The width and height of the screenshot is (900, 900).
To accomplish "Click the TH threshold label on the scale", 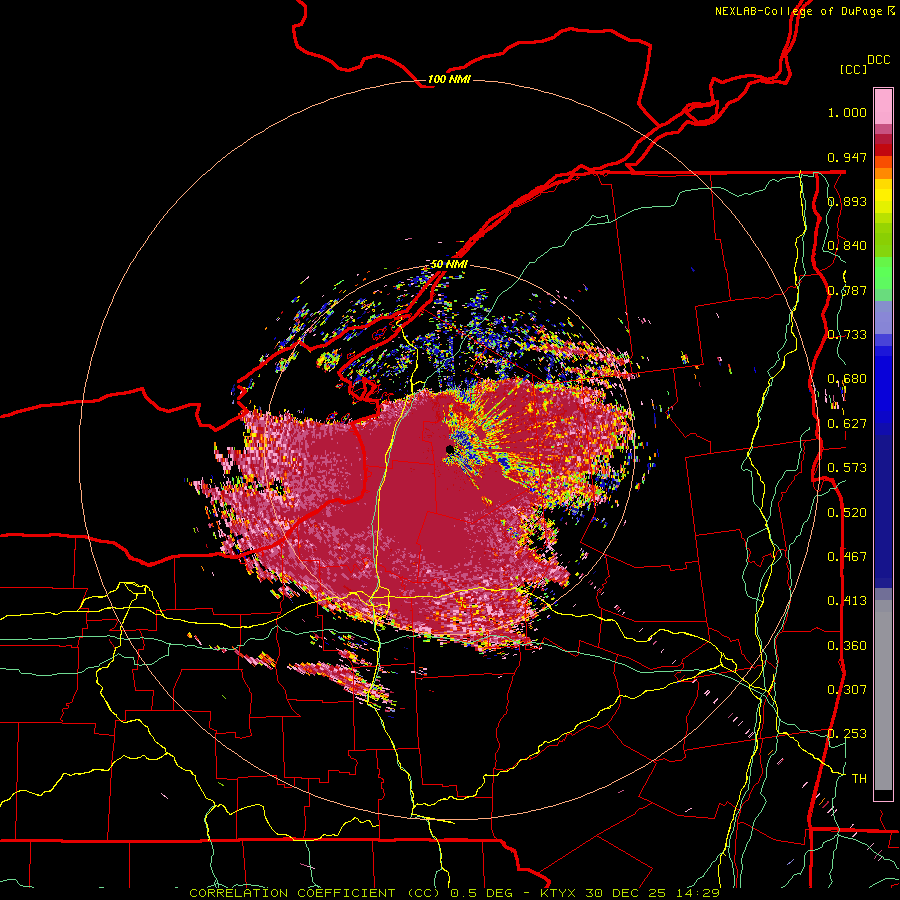I will click(859, 779).
